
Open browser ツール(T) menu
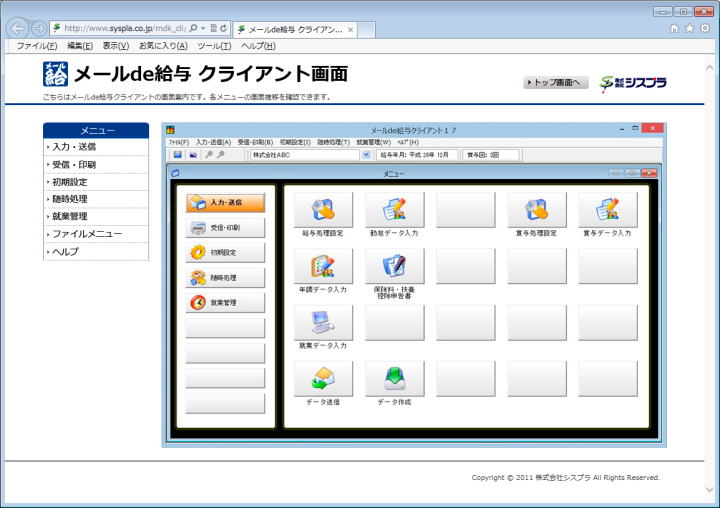click(214, 46)
